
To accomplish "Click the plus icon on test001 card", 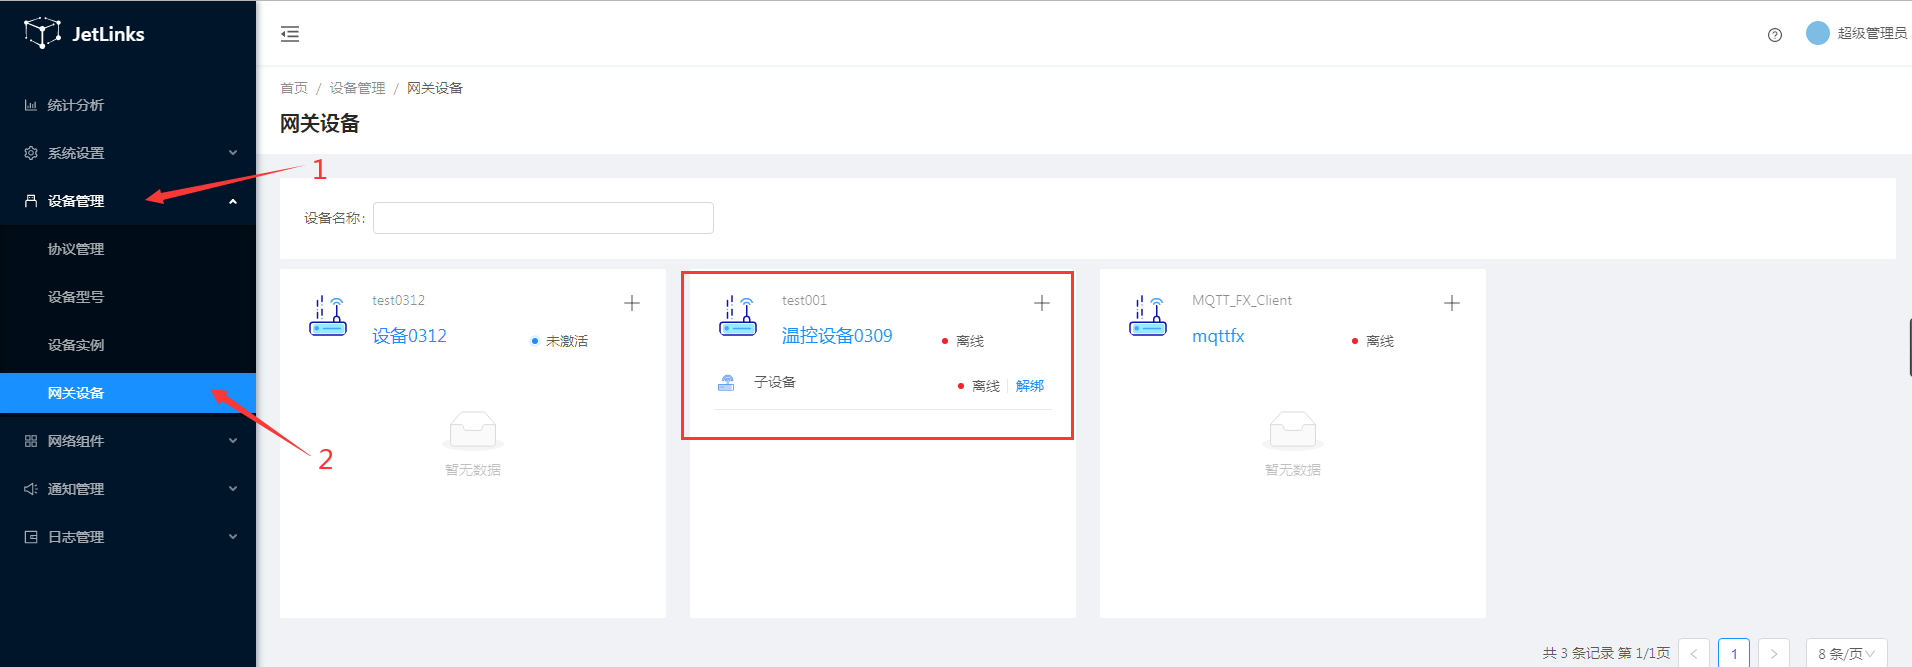I will coord(1042,303).
